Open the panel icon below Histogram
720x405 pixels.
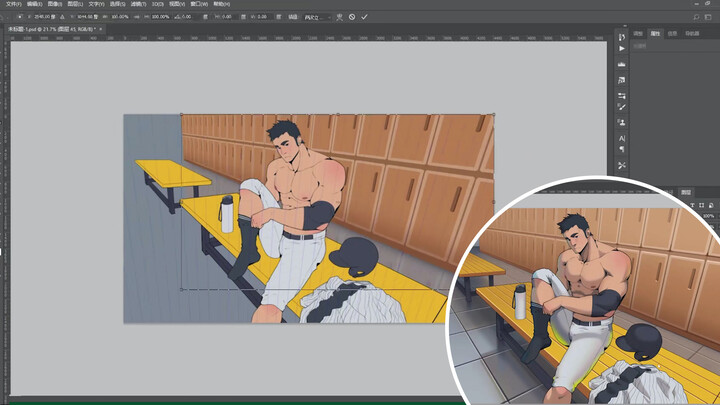coord(622,80)
